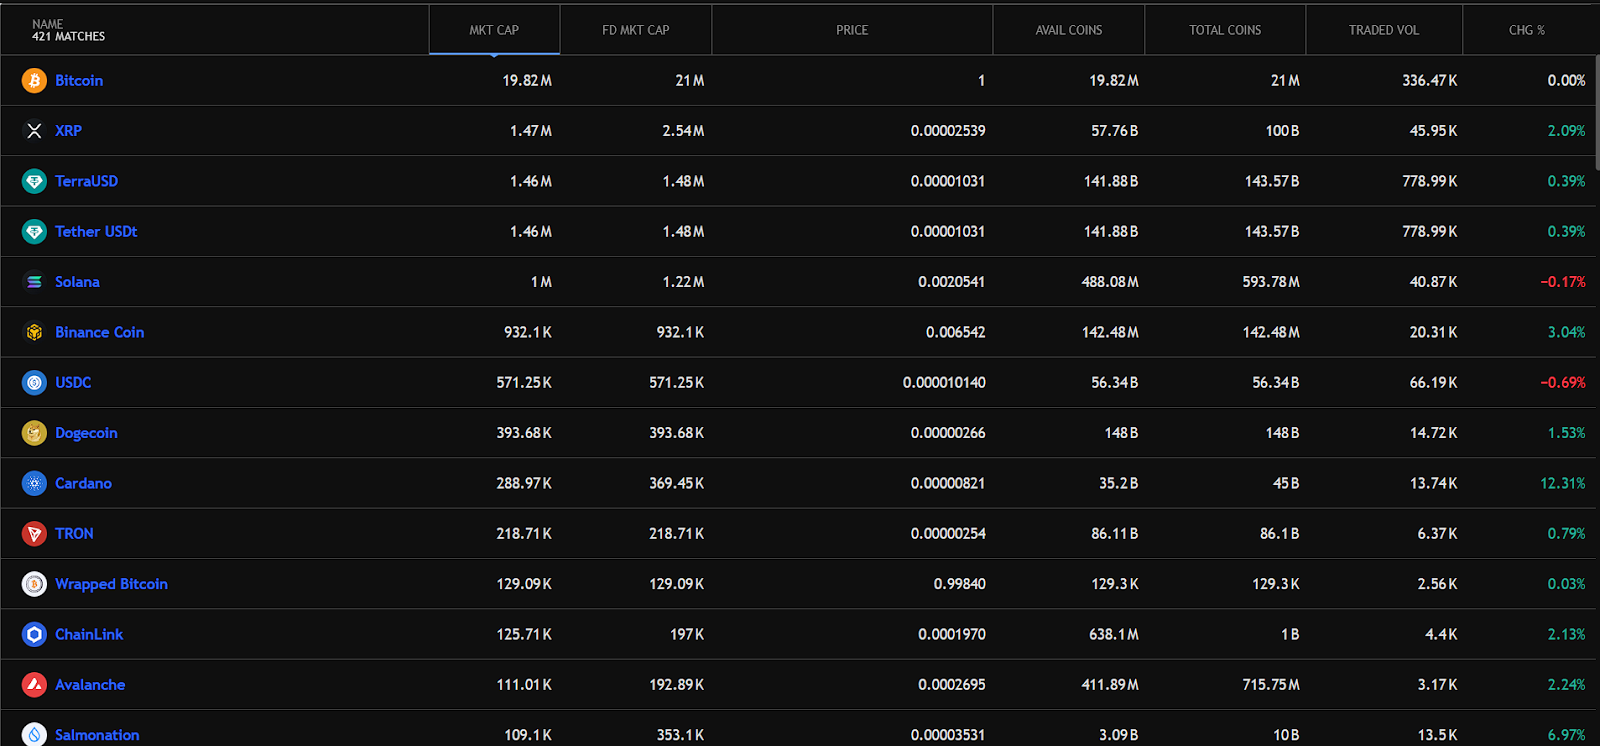
Task: Open the Wrapped Bitcoin link
Action: (x=111, y=584)
